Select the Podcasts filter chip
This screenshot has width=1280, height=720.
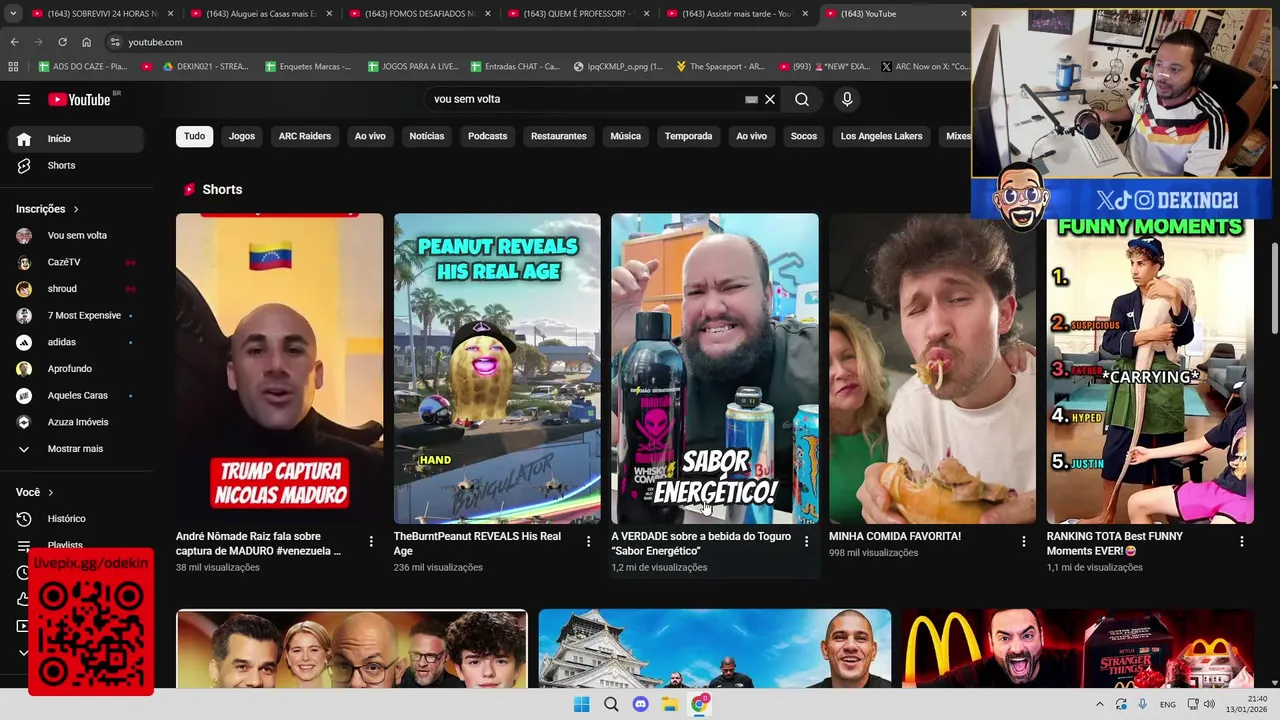point(488,136)
